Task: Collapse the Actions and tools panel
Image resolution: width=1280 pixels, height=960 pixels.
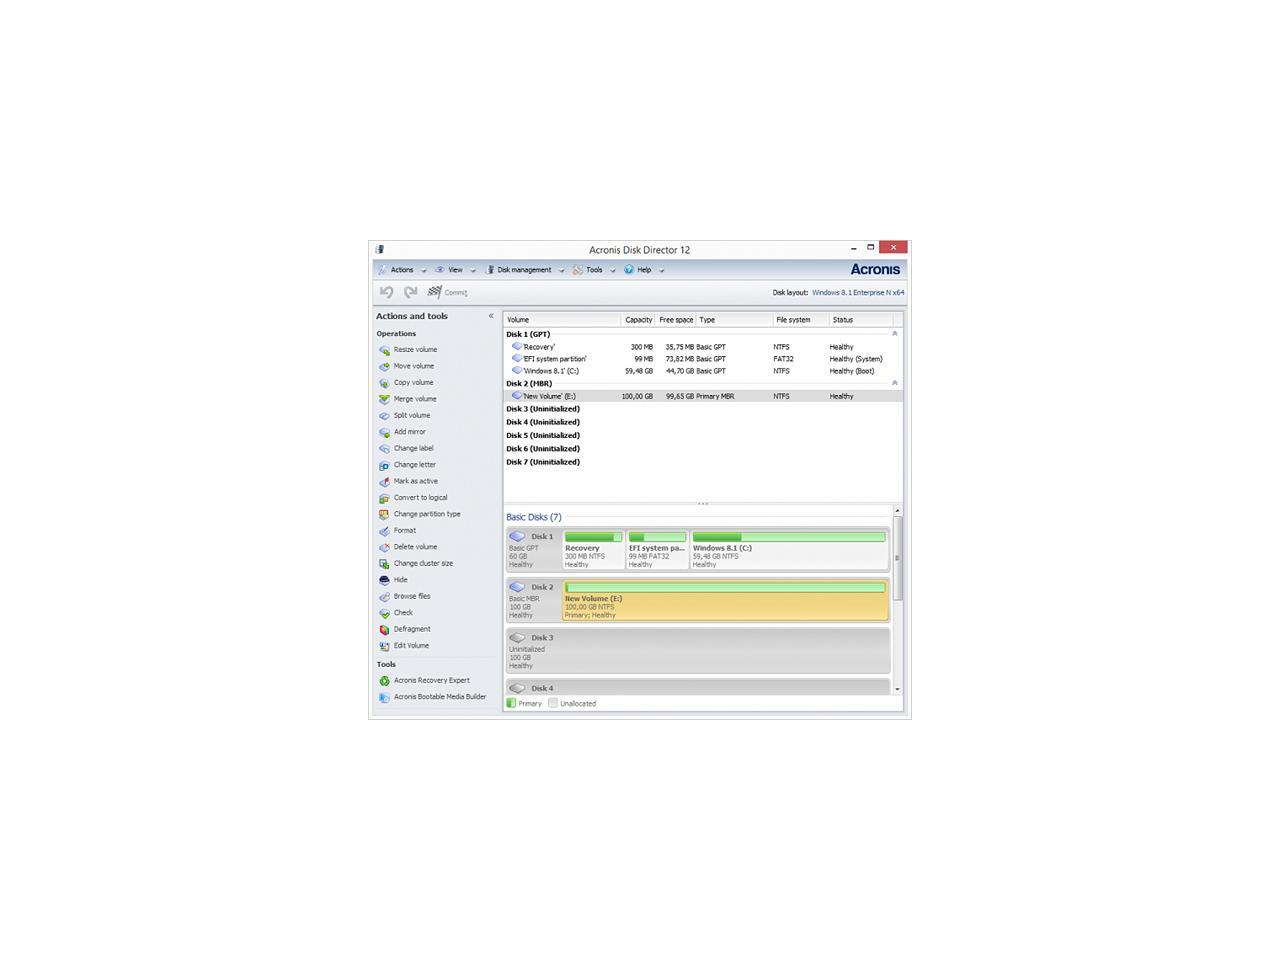Action: [x=491, y=316]
